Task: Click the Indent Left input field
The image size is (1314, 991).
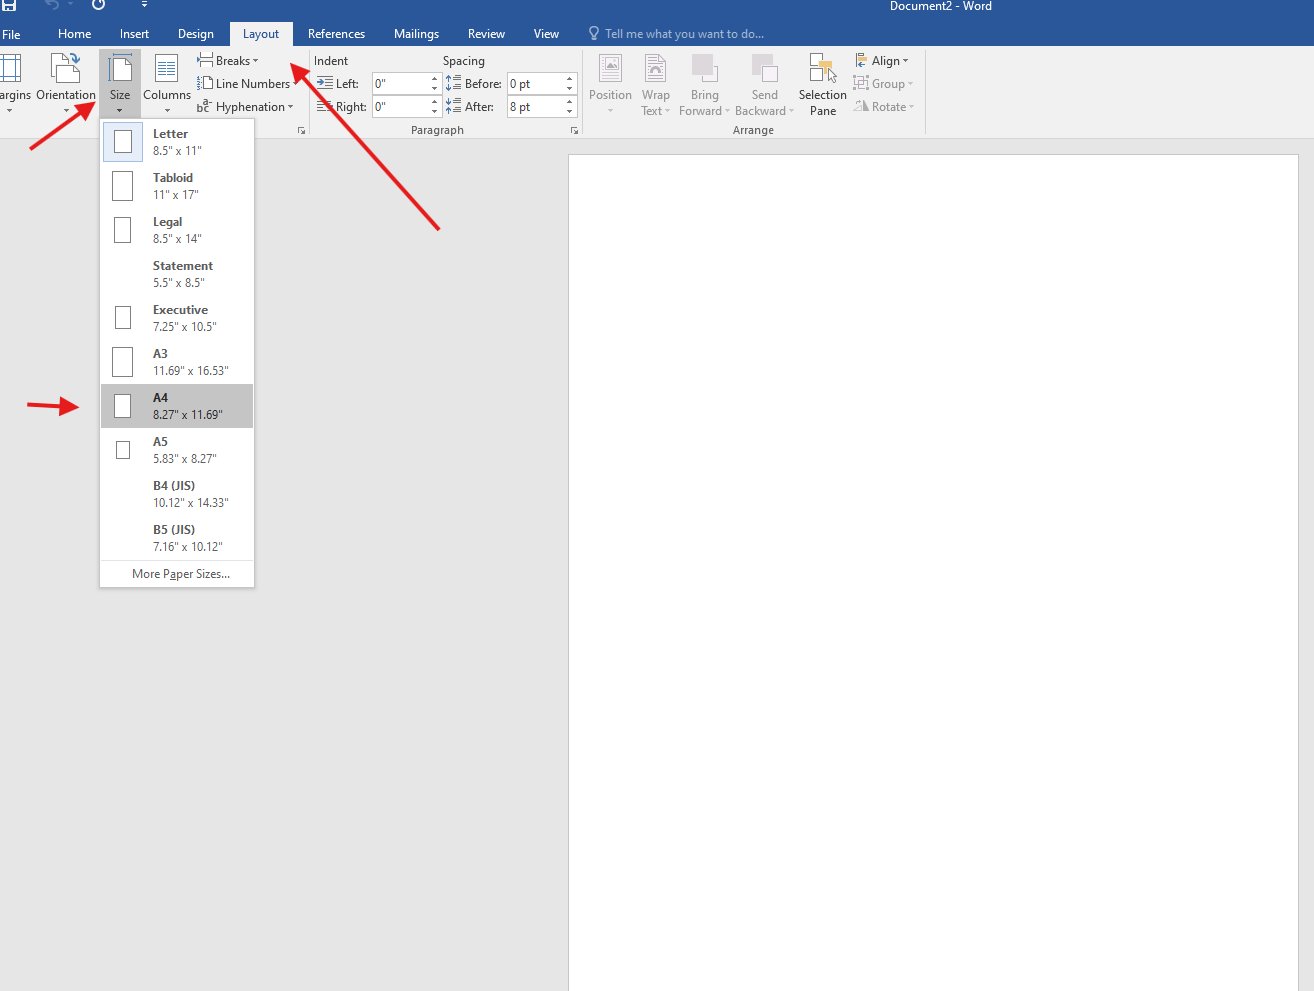Action: (x=400, y=84)
